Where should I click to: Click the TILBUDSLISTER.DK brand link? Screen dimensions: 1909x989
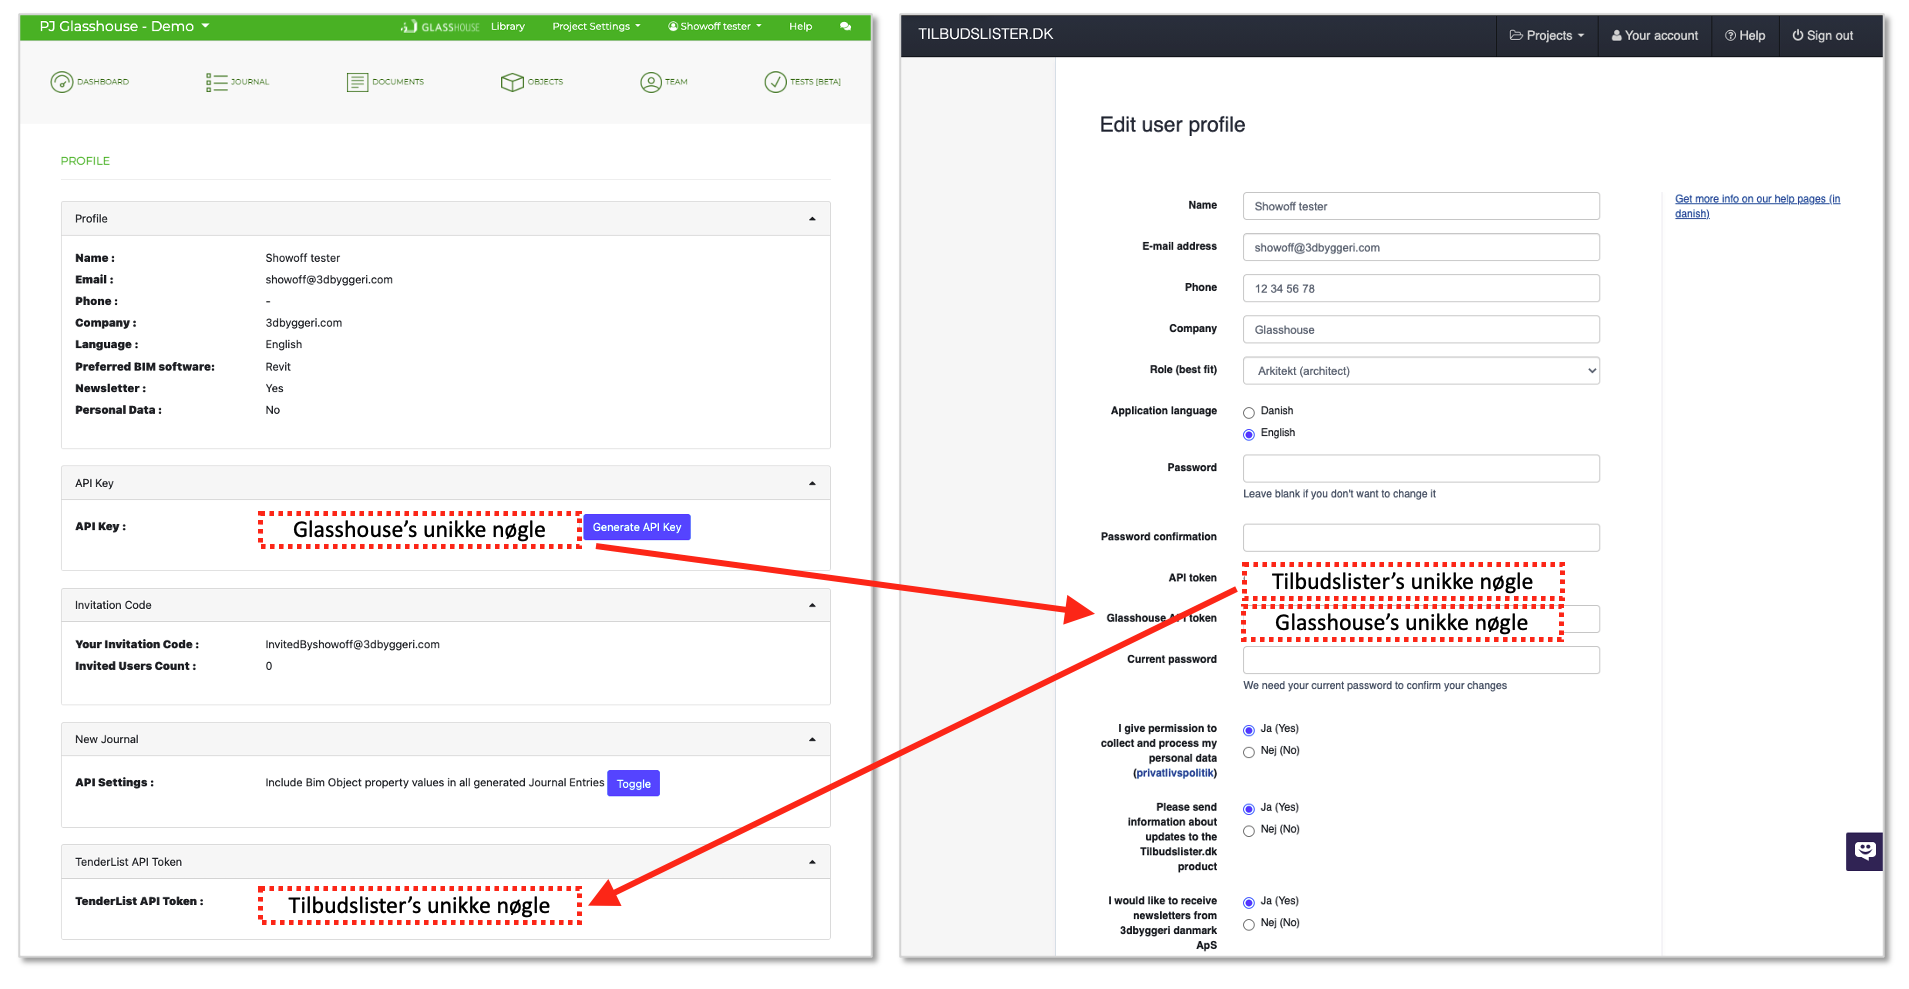click(986, 34)
